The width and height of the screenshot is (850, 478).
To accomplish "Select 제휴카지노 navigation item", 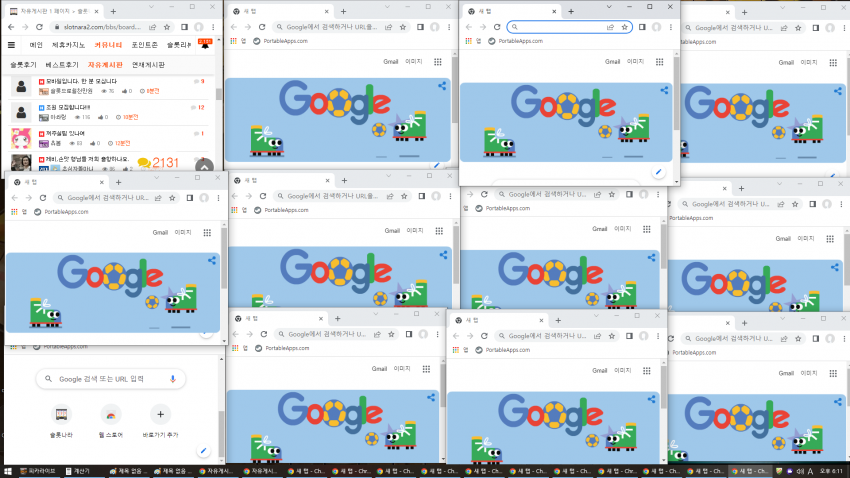I will click(68, 45).
